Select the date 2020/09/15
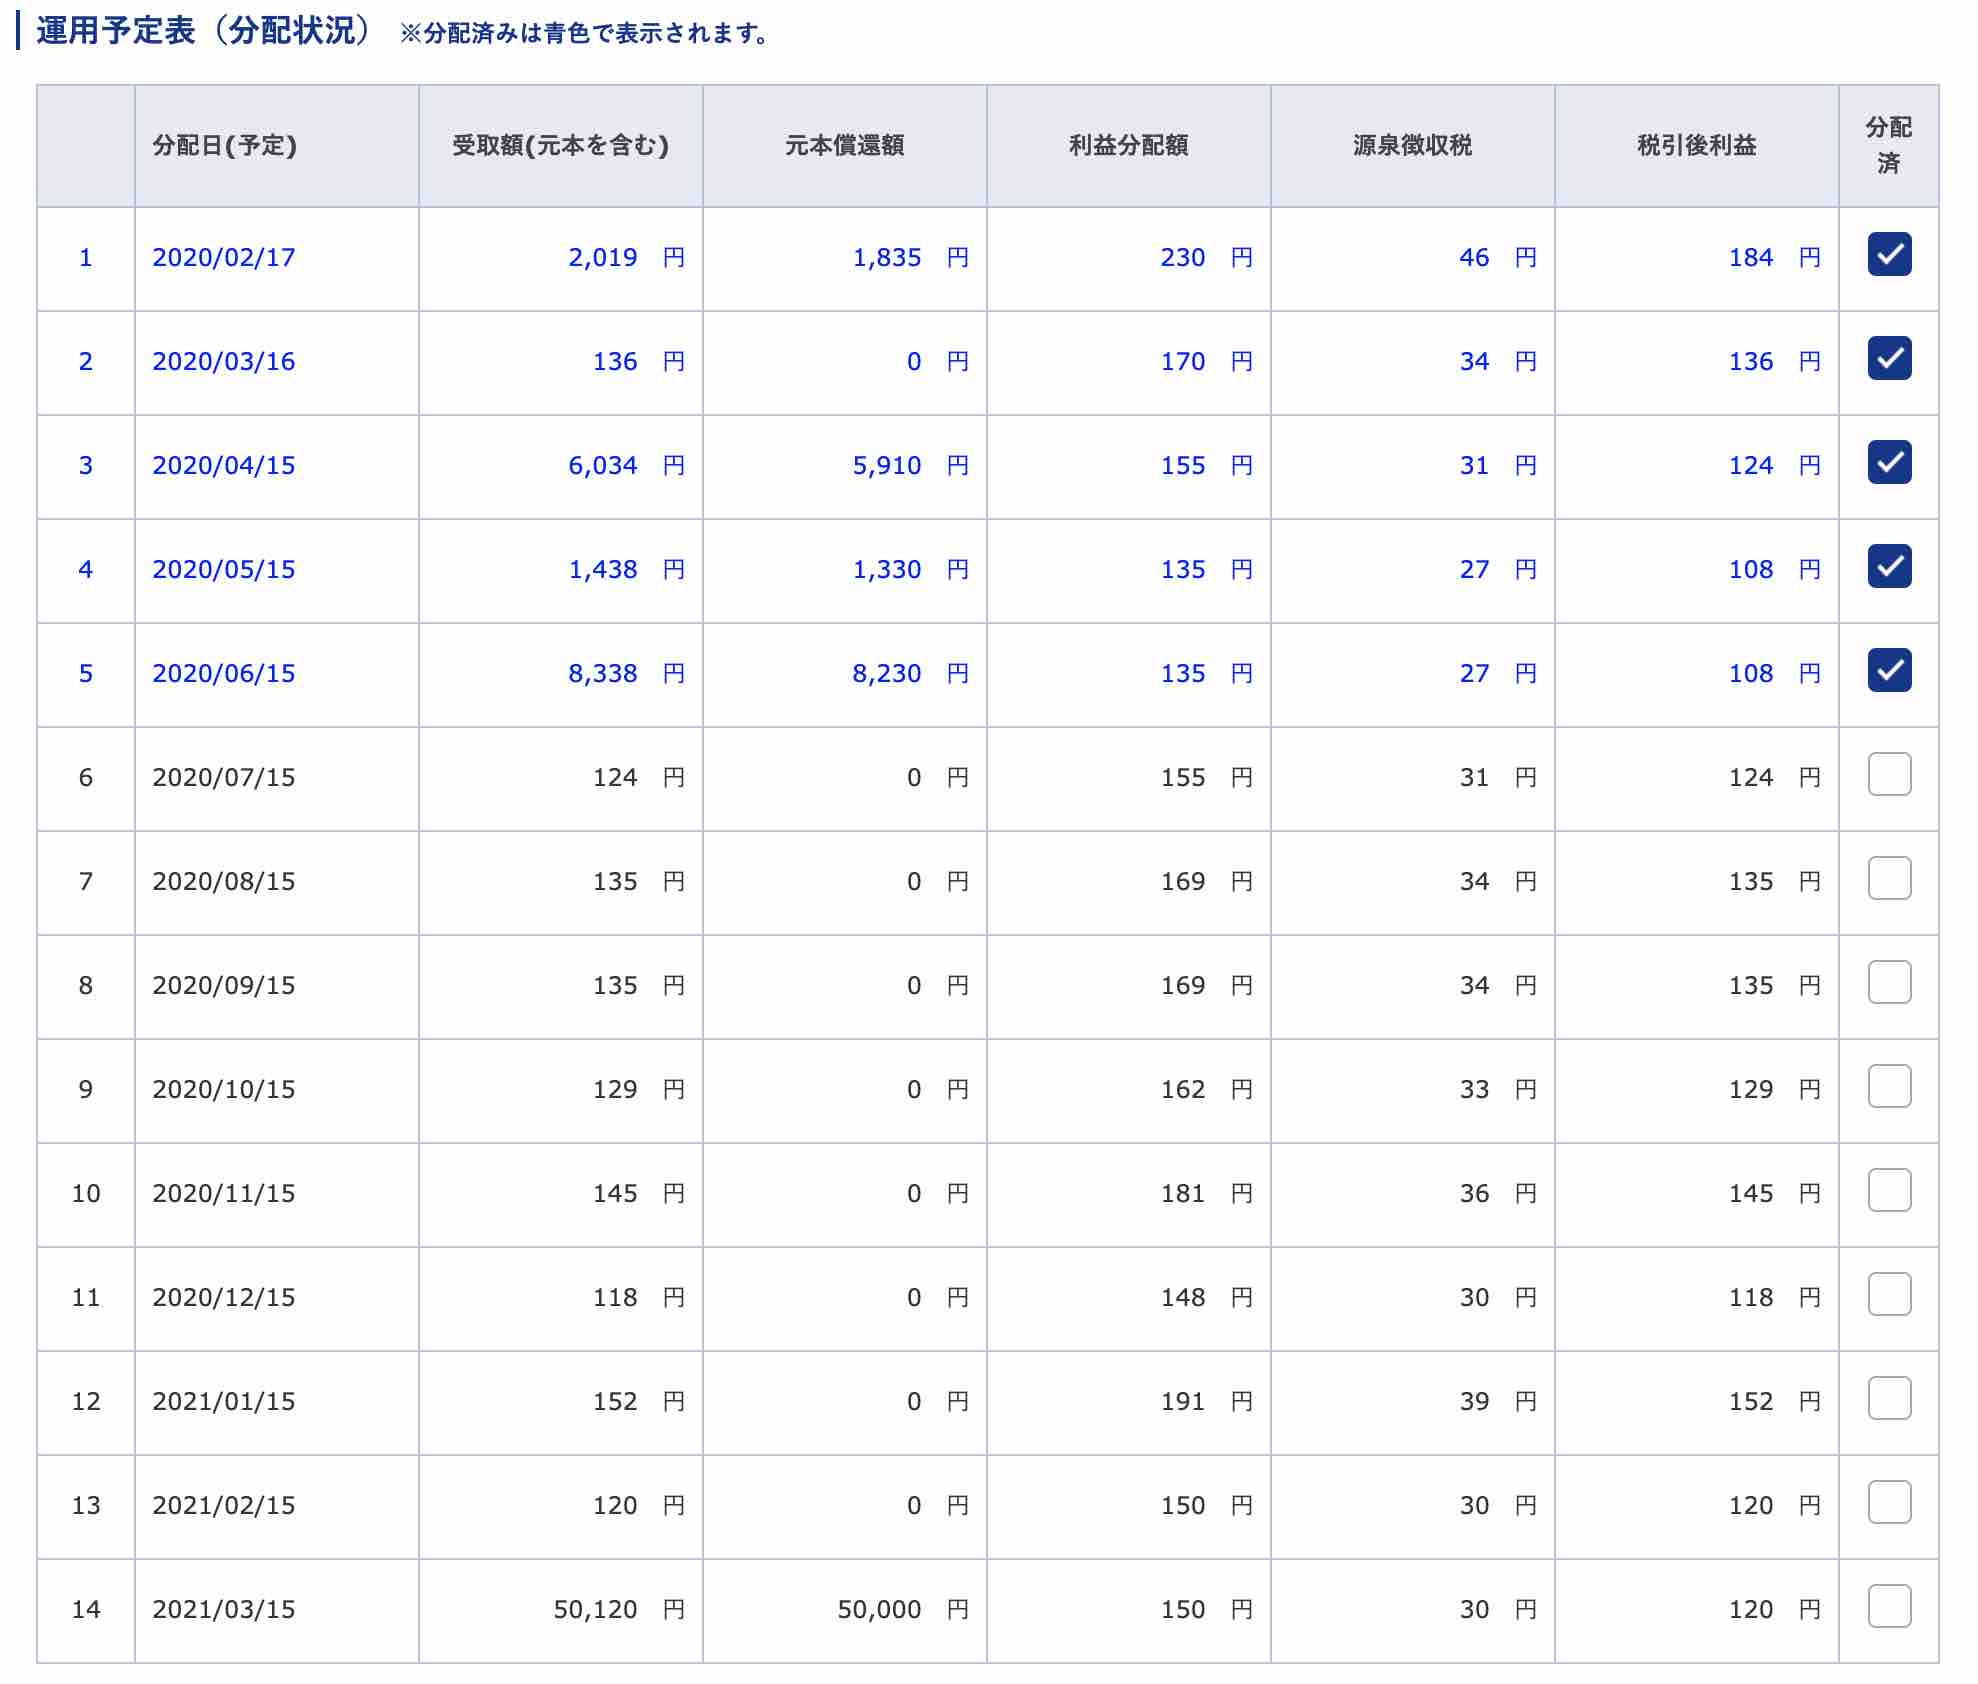 tap(224, 986)
